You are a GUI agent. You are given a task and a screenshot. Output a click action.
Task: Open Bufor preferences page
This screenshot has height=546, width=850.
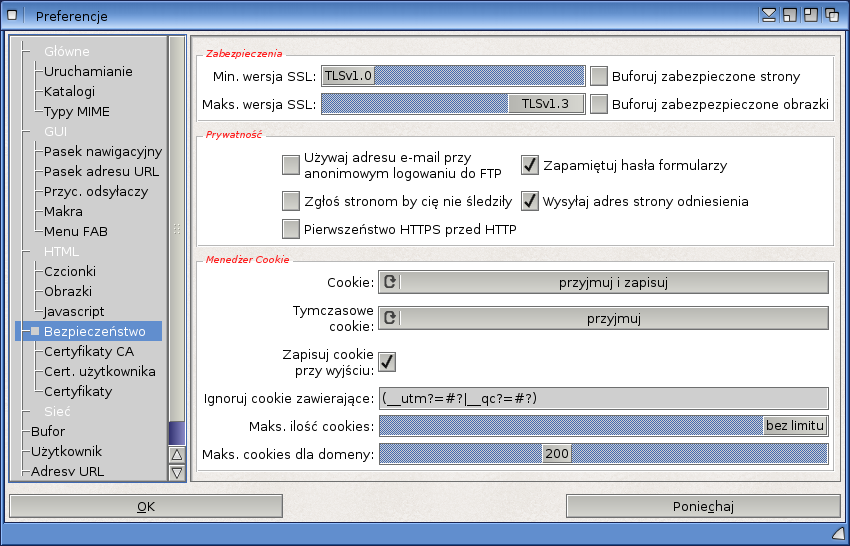point(48,432)
